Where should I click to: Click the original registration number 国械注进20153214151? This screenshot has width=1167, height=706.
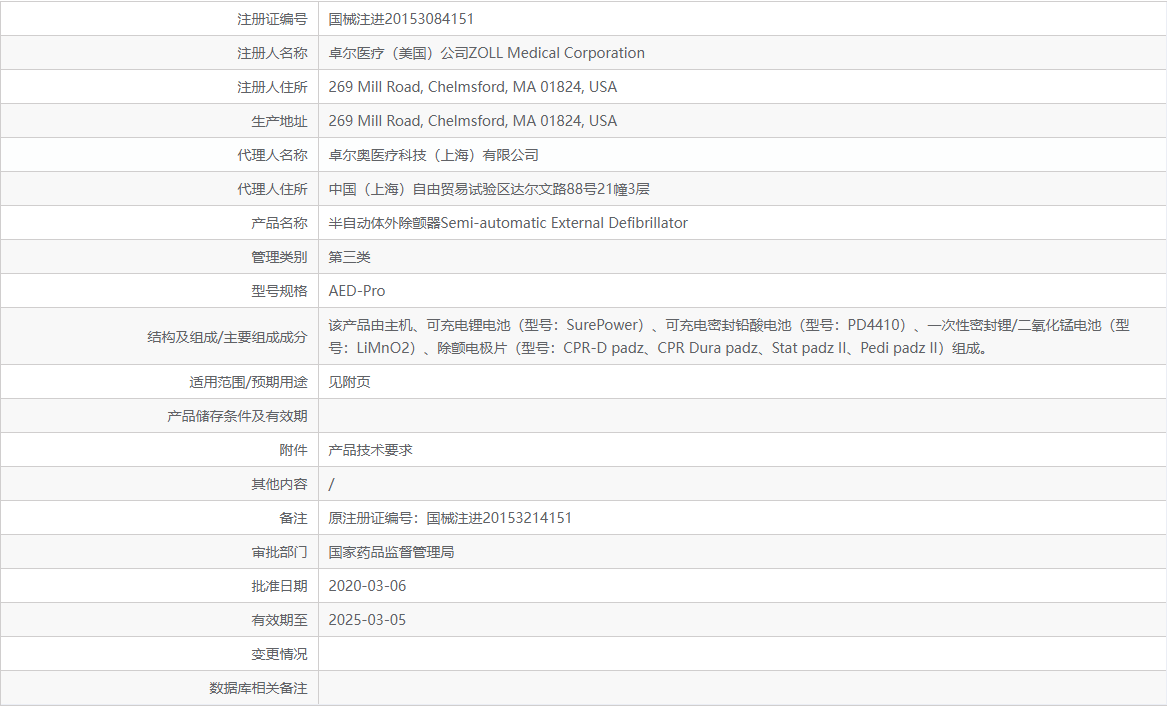(x=499, y=518)
